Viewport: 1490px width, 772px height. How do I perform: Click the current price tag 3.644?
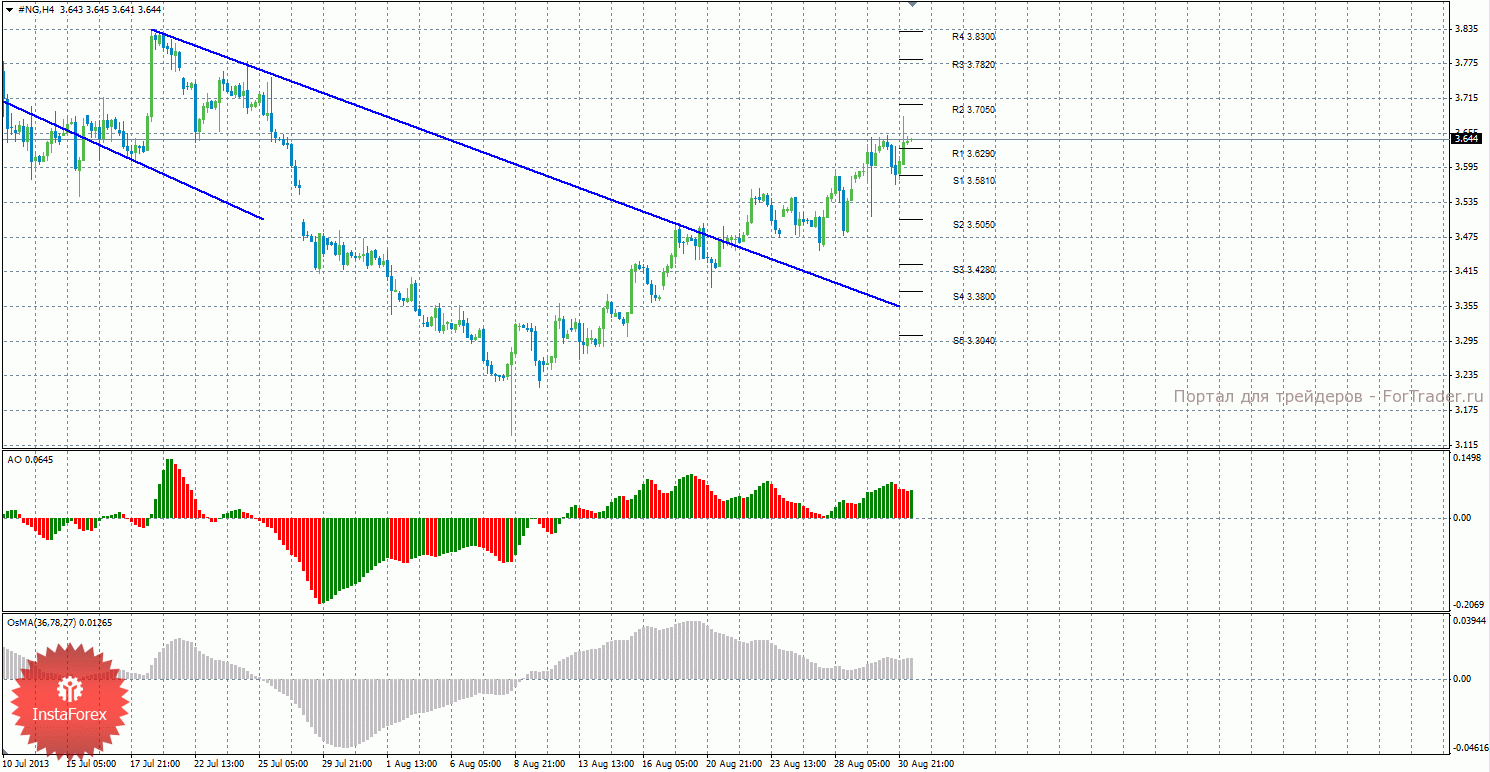[1466, 138]
